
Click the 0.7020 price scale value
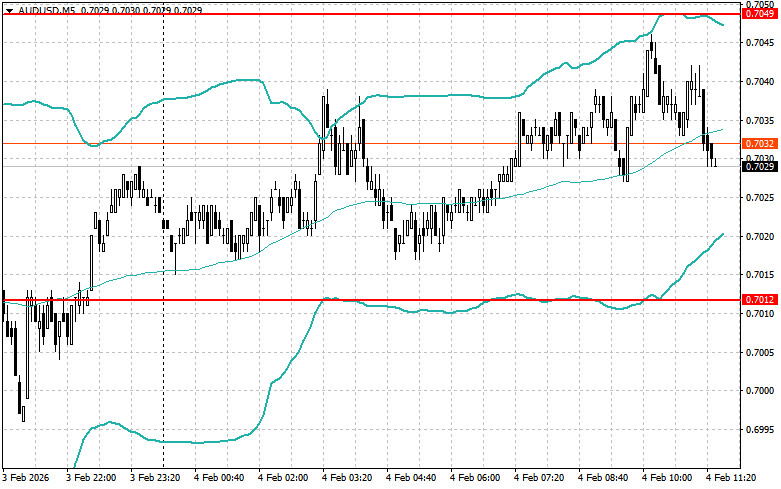coord(760,237)
